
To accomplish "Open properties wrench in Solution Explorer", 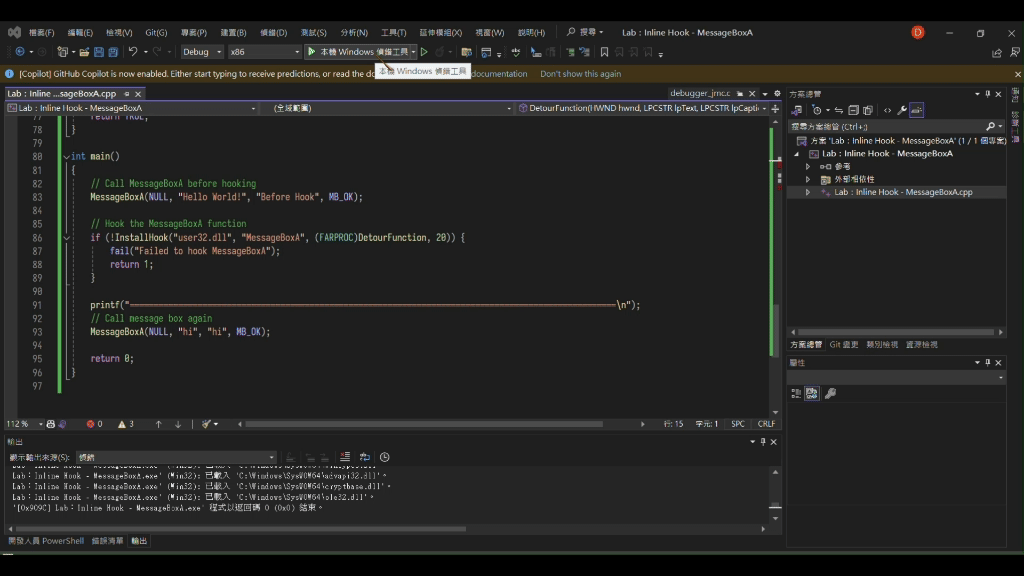I will tap(902, 110).
